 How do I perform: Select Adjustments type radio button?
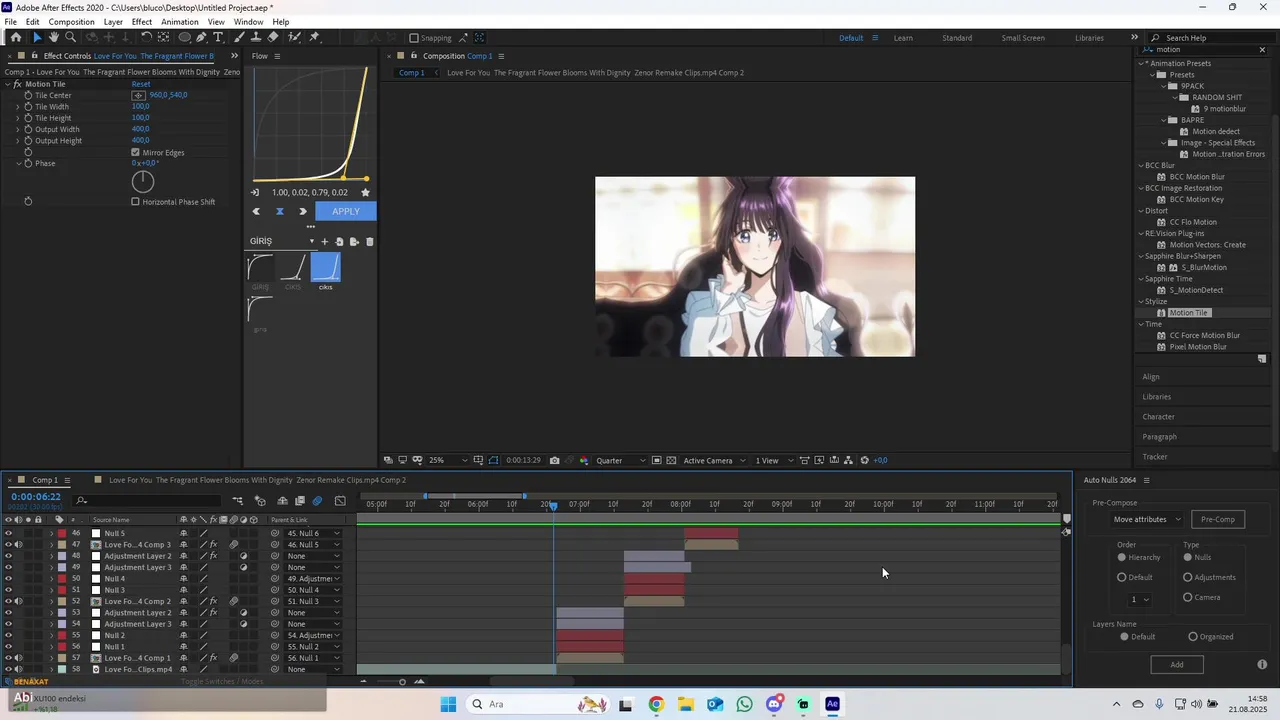(1188, 577)
